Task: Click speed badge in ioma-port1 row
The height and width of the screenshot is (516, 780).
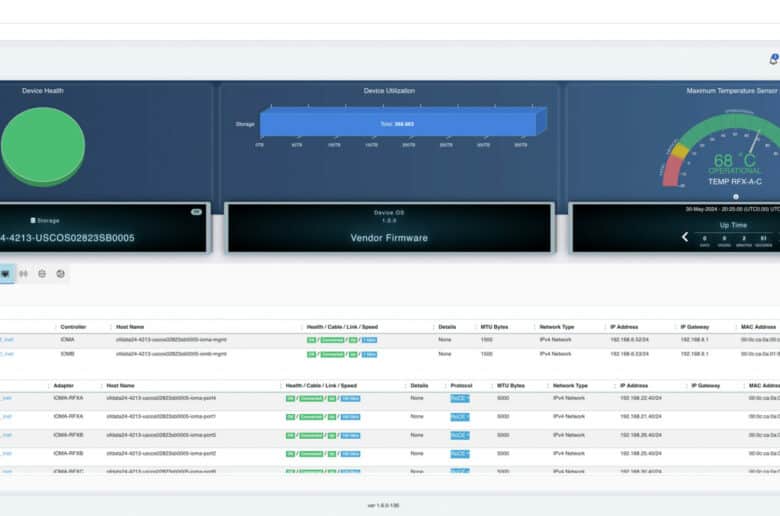Action: 351,417
